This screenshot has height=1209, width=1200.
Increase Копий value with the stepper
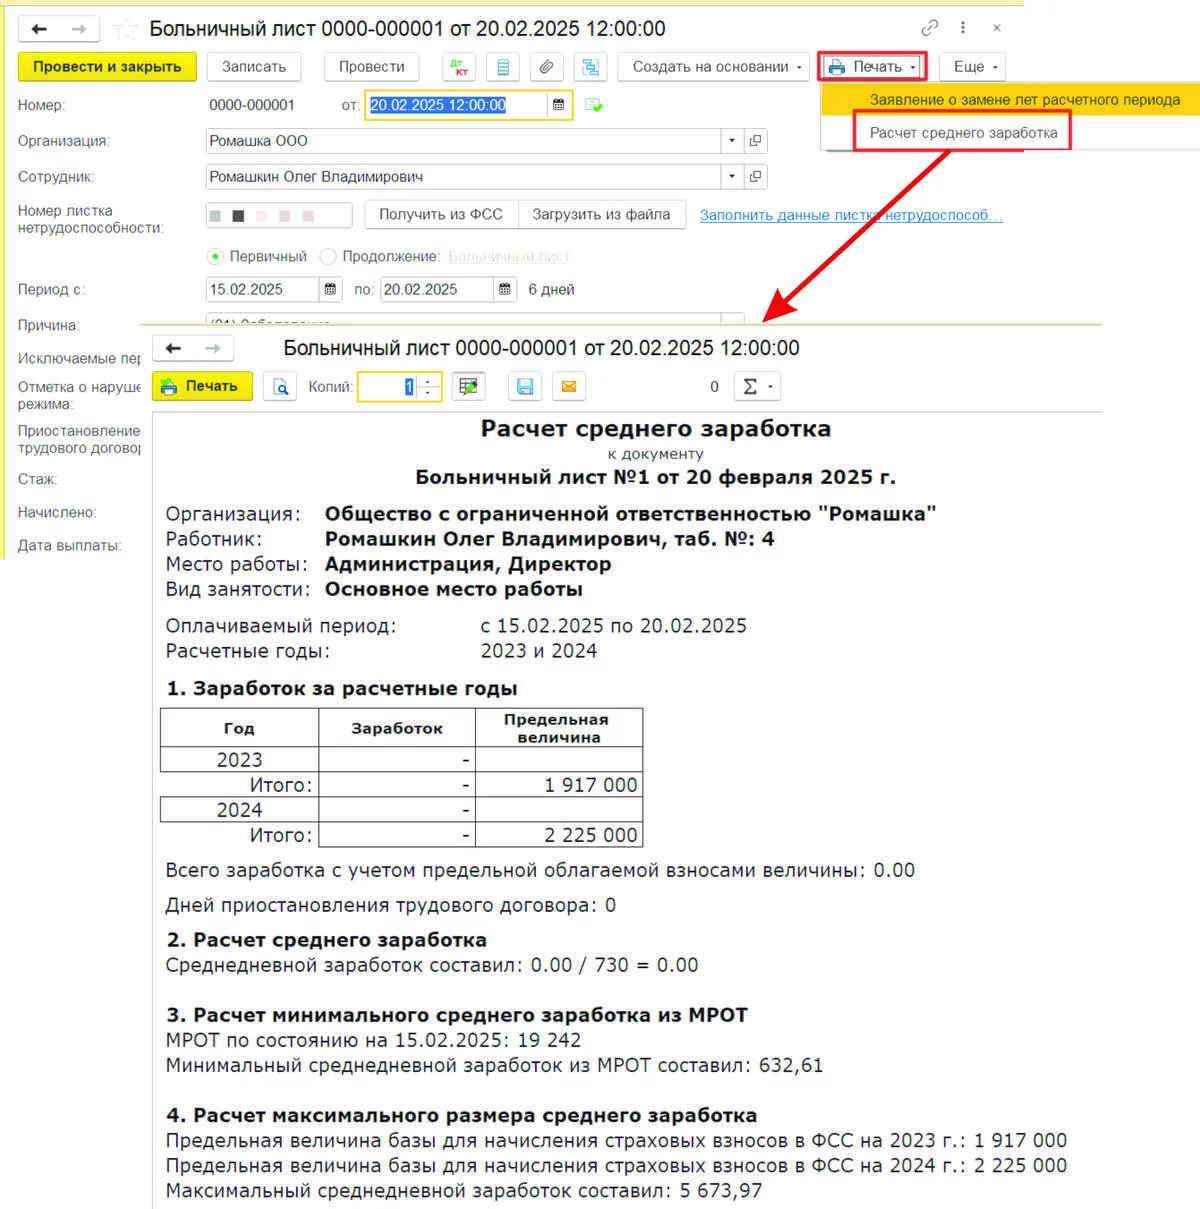(x=428, y=381)
